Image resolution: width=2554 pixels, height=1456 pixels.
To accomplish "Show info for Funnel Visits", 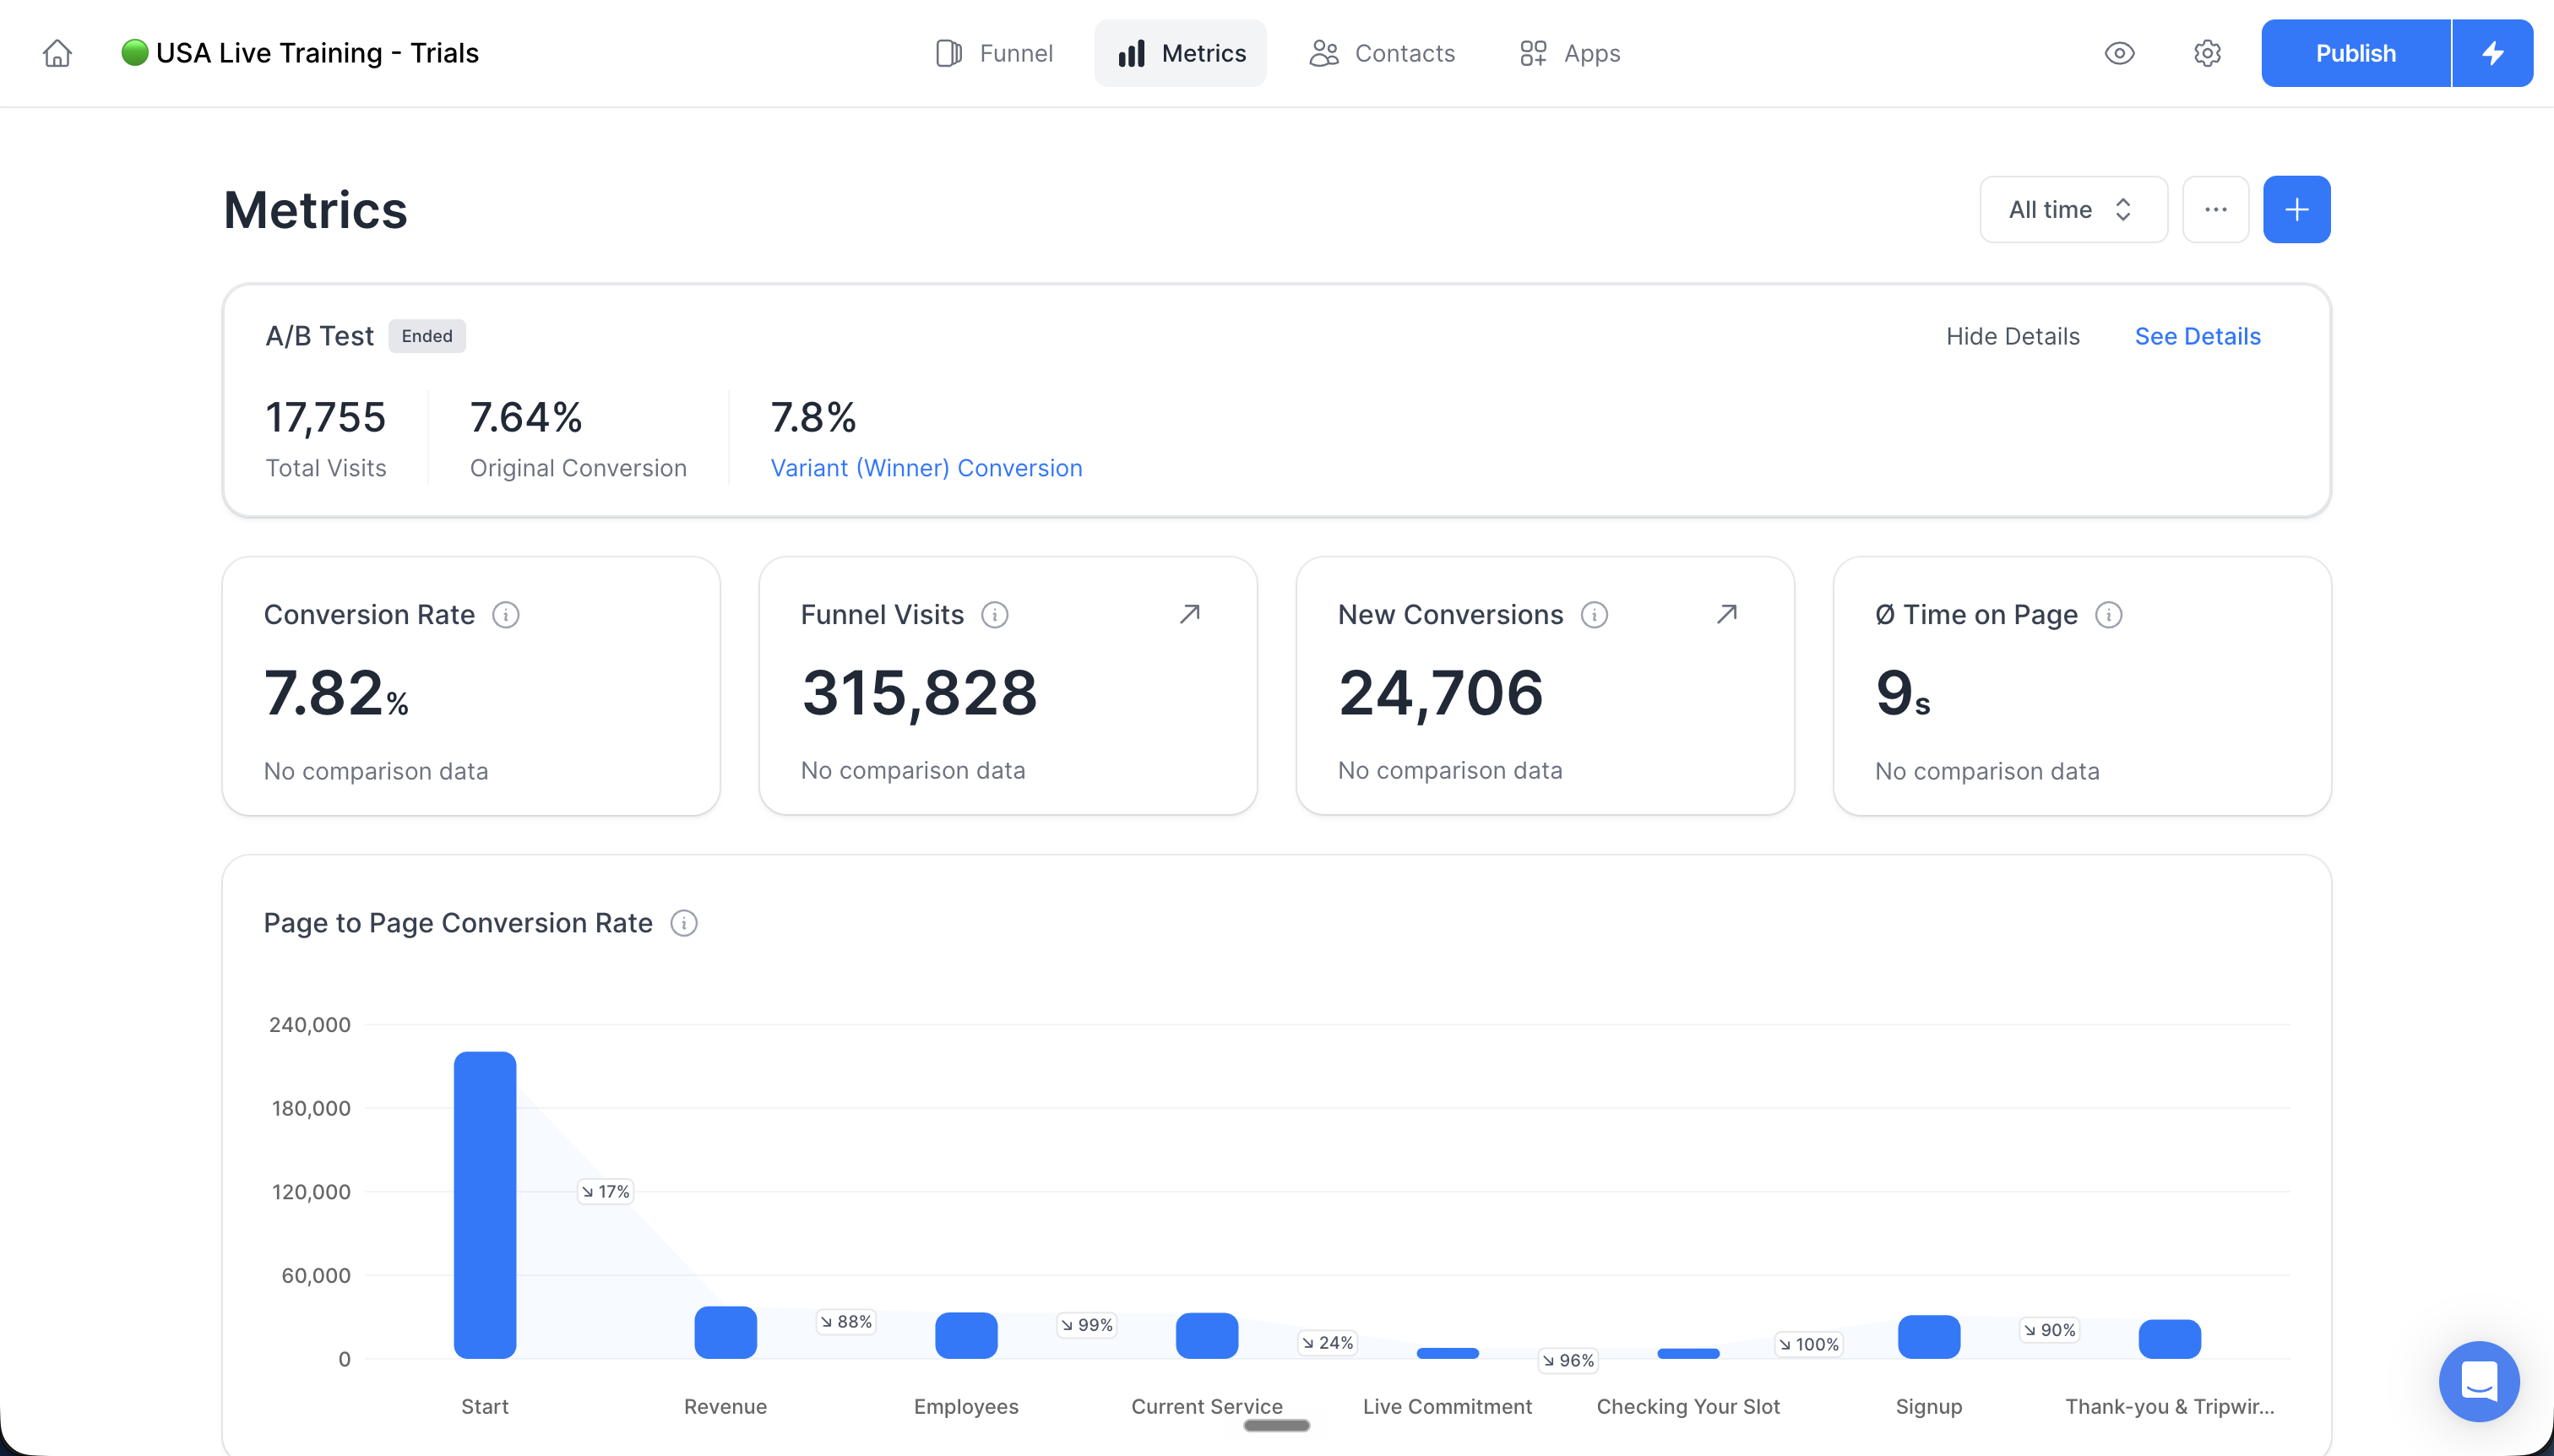I will pyautogui.click(x=994, y=614).
